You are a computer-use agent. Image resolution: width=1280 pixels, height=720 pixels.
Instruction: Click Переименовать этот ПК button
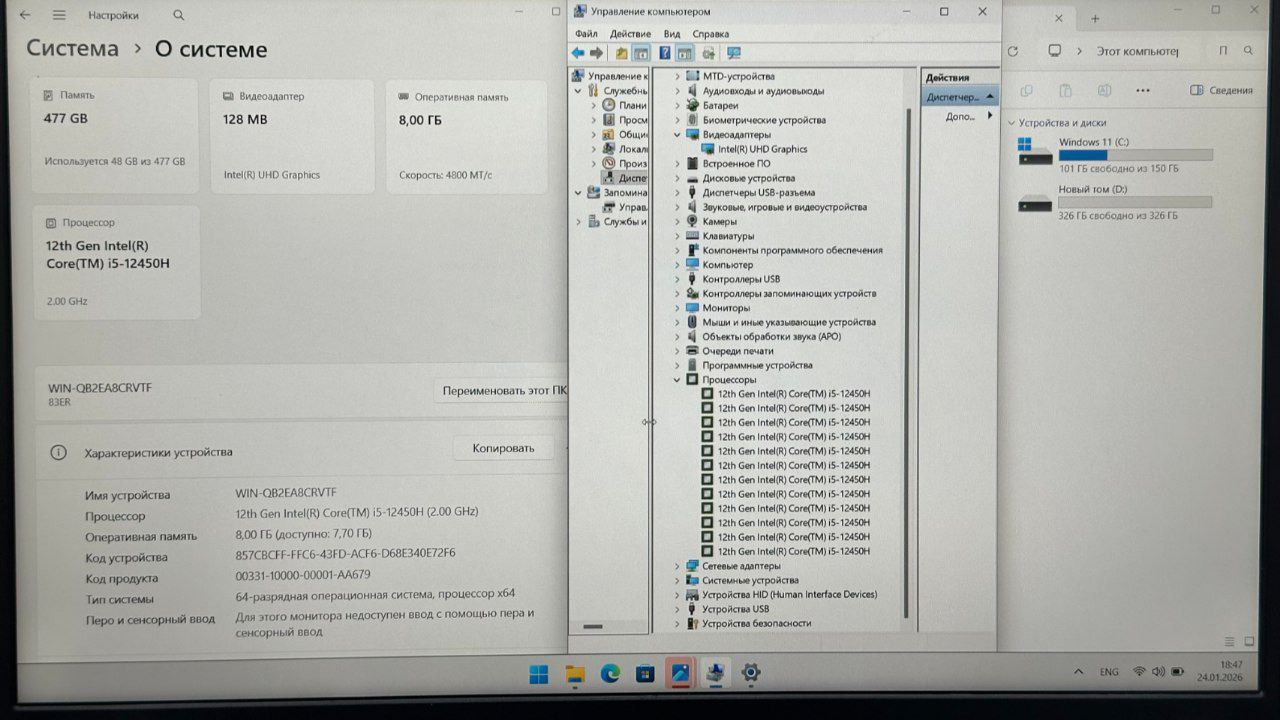click(505, 390)
